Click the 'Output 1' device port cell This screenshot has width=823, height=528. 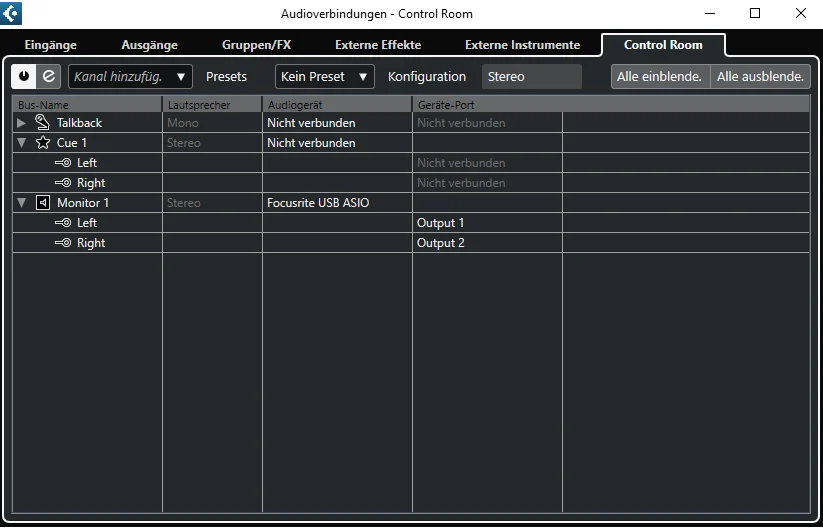[x=487, y=223]
